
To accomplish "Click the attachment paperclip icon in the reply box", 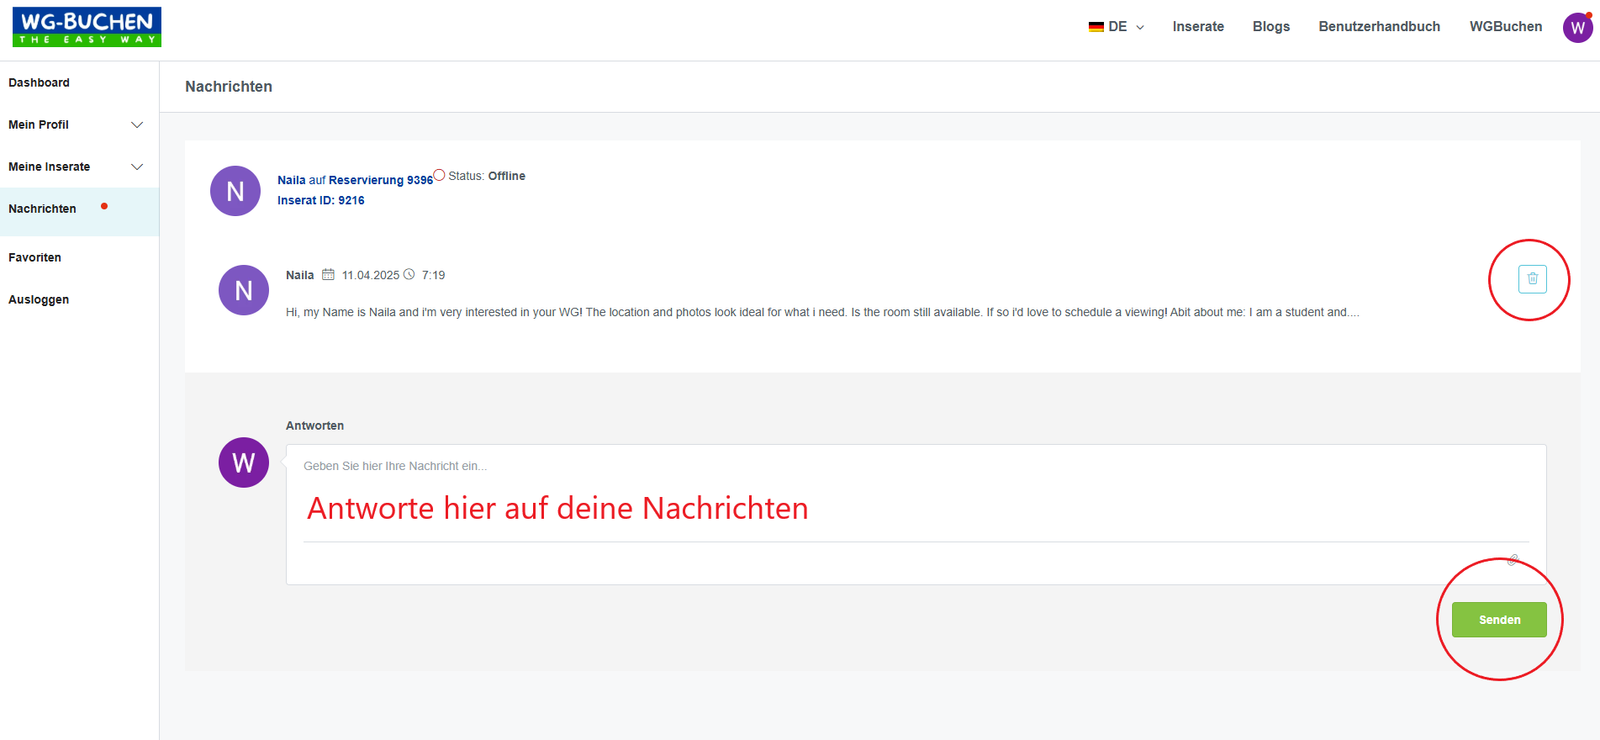I will click(x=1513, y=560).
